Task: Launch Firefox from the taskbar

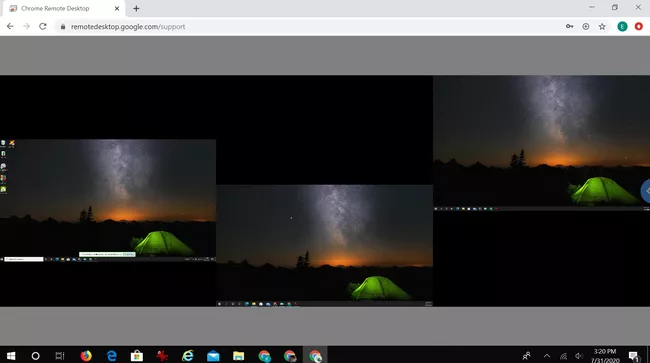Action: 86,356
